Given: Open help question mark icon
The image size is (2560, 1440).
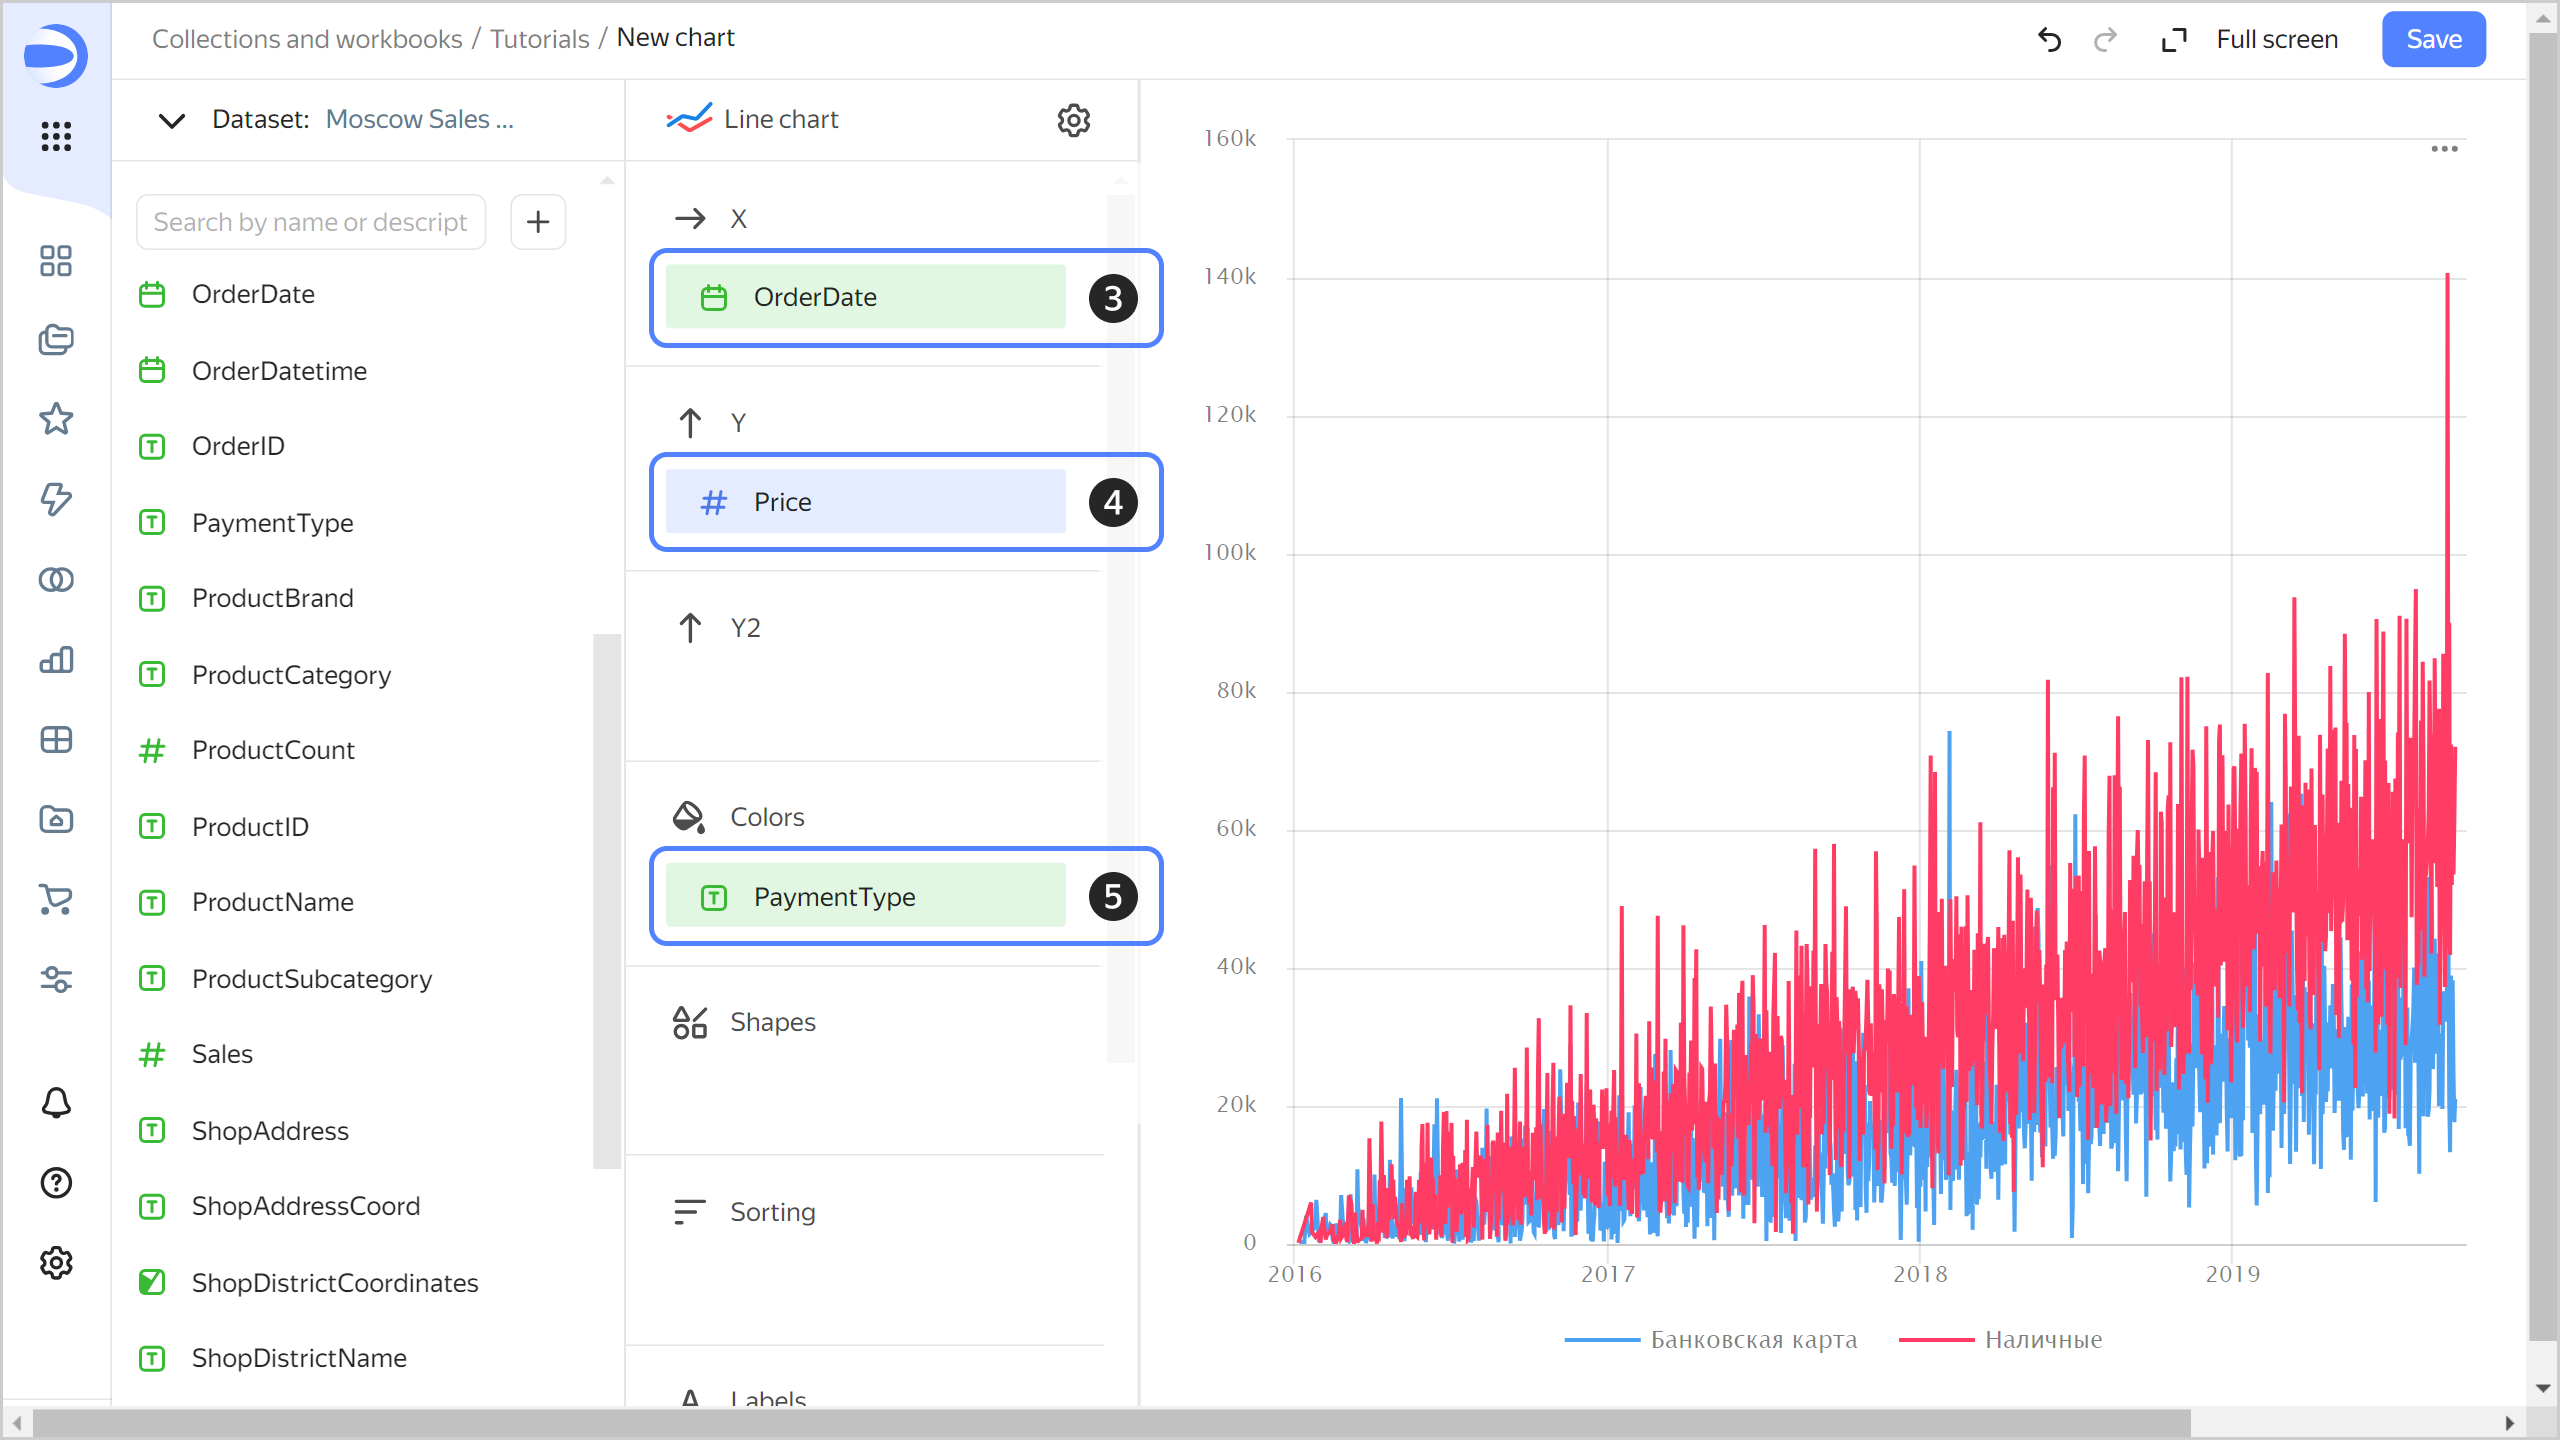Looking at the screenshot, I should (x=56, y=1183).
